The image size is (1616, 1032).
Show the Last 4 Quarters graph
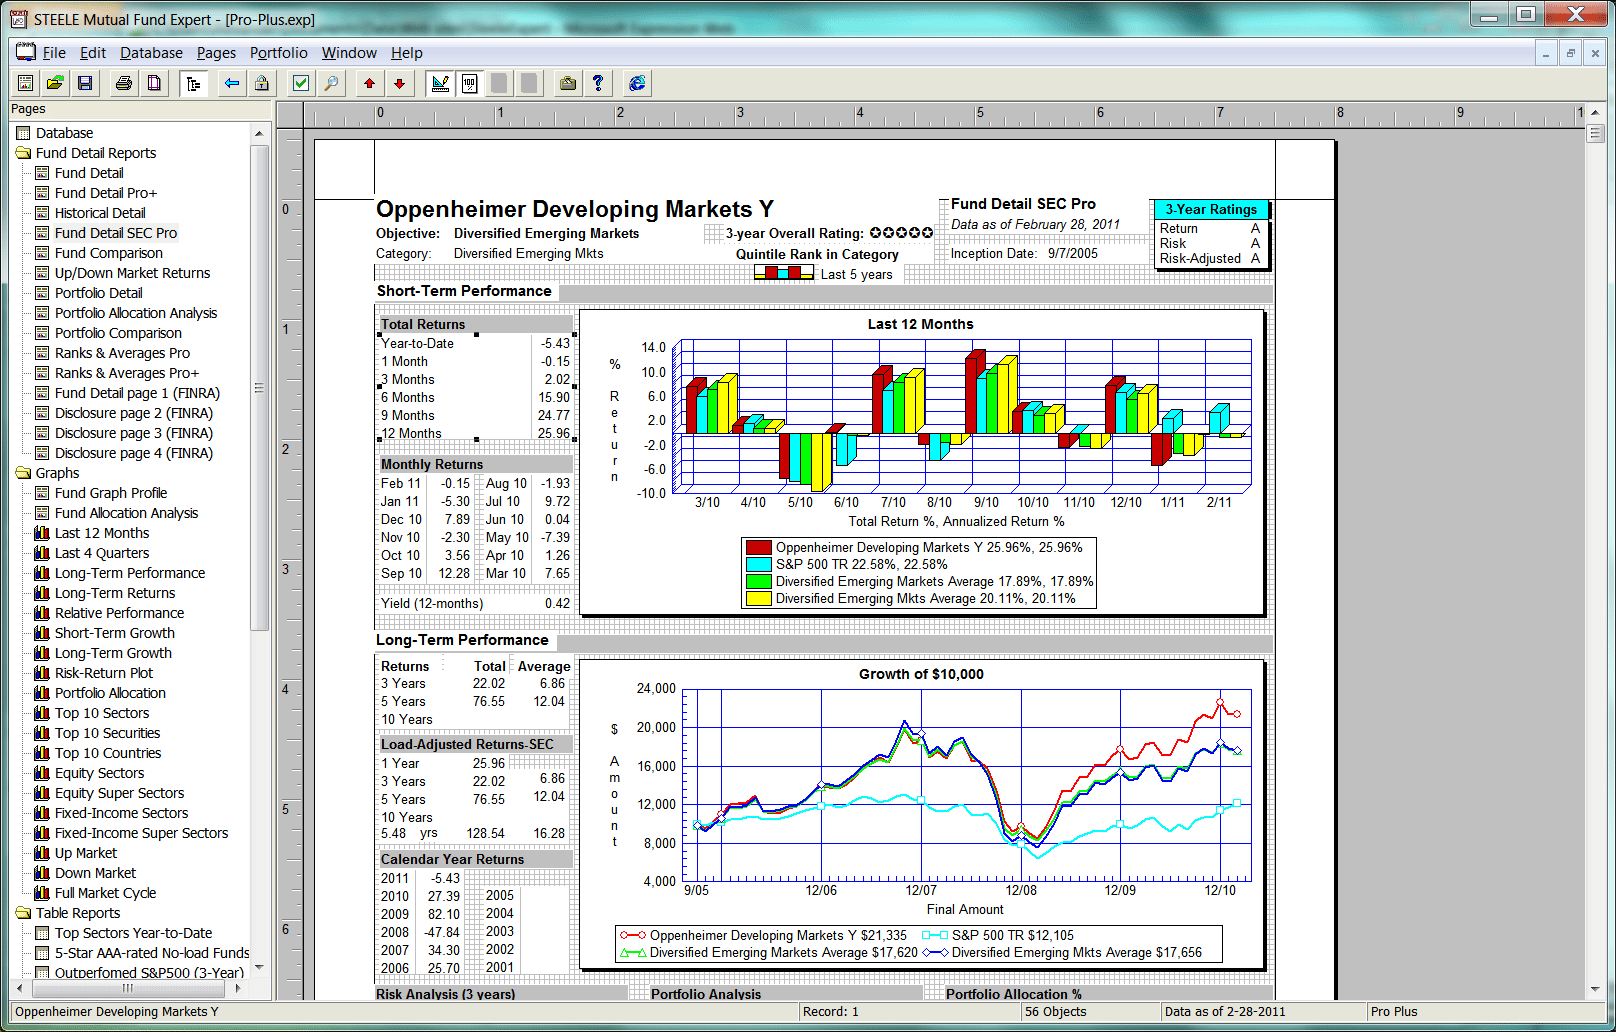point(102,553)
